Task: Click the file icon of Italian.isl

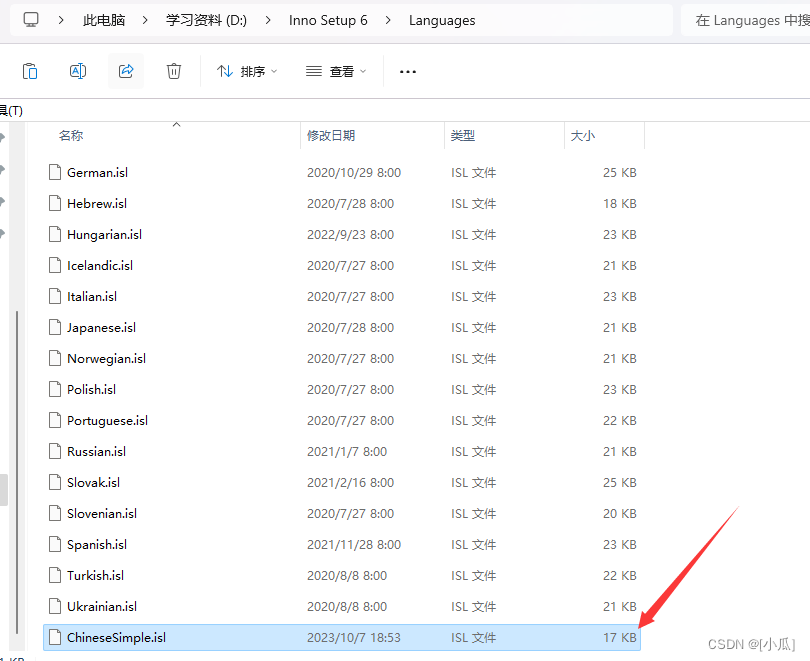Action: point(55,296)
